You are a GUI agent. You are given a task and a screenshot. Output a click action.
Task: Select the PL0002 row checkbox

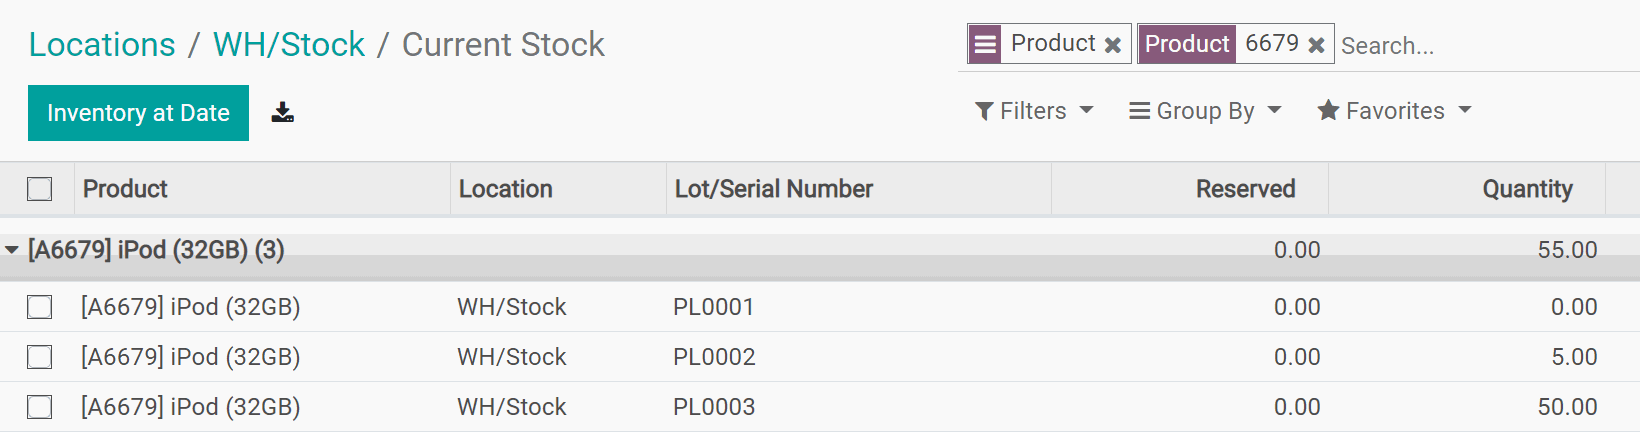pos(40,357)
